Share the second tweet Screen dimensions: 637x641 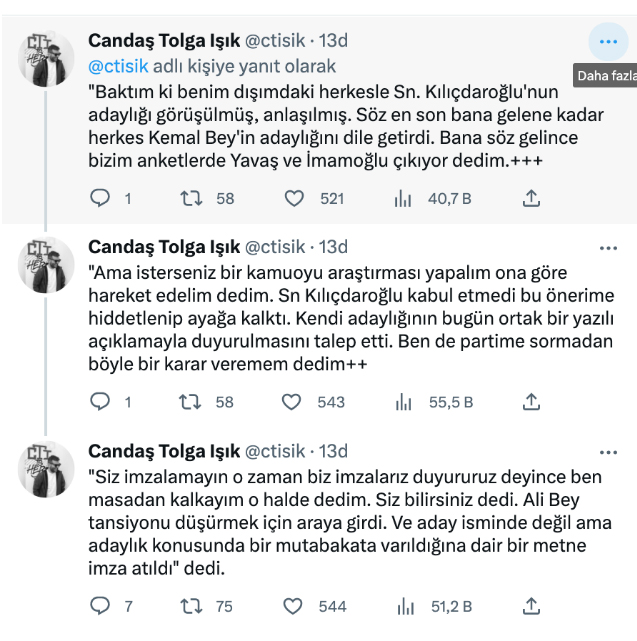pos(532,402)
